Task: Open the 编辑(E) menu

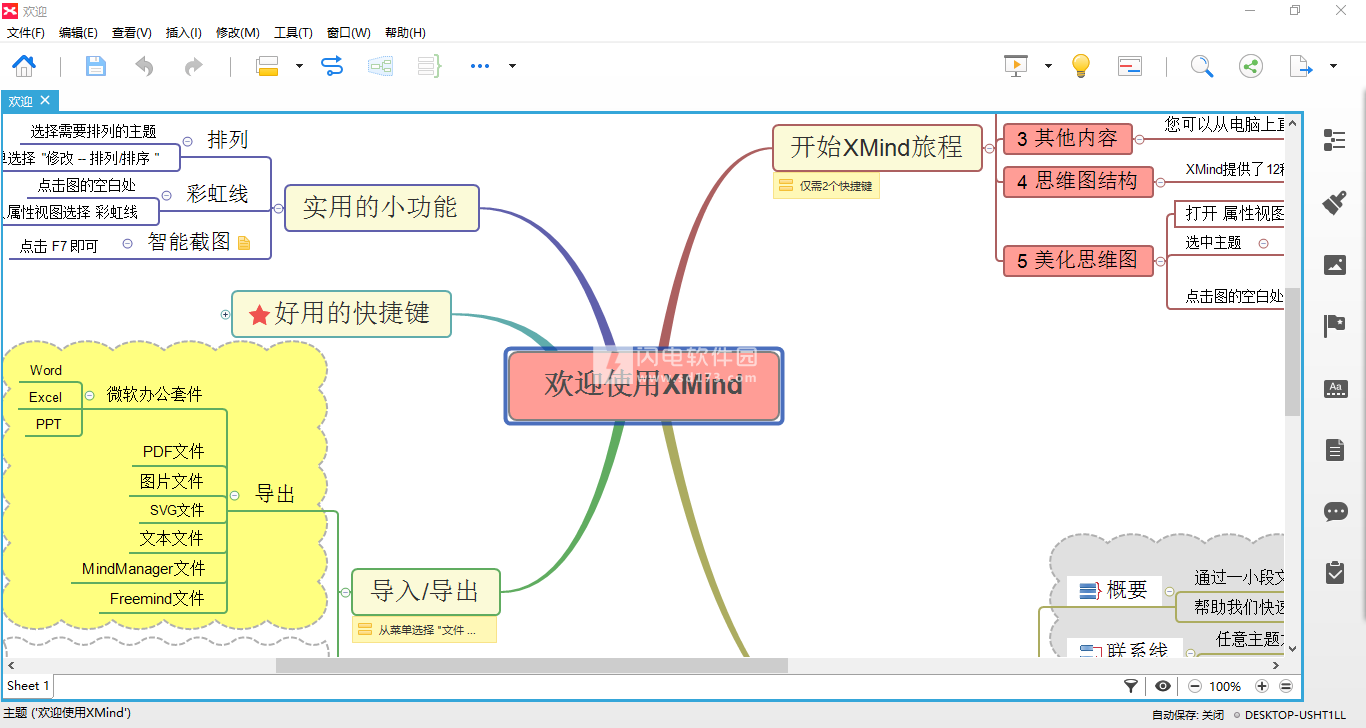Action: [78, 33]
